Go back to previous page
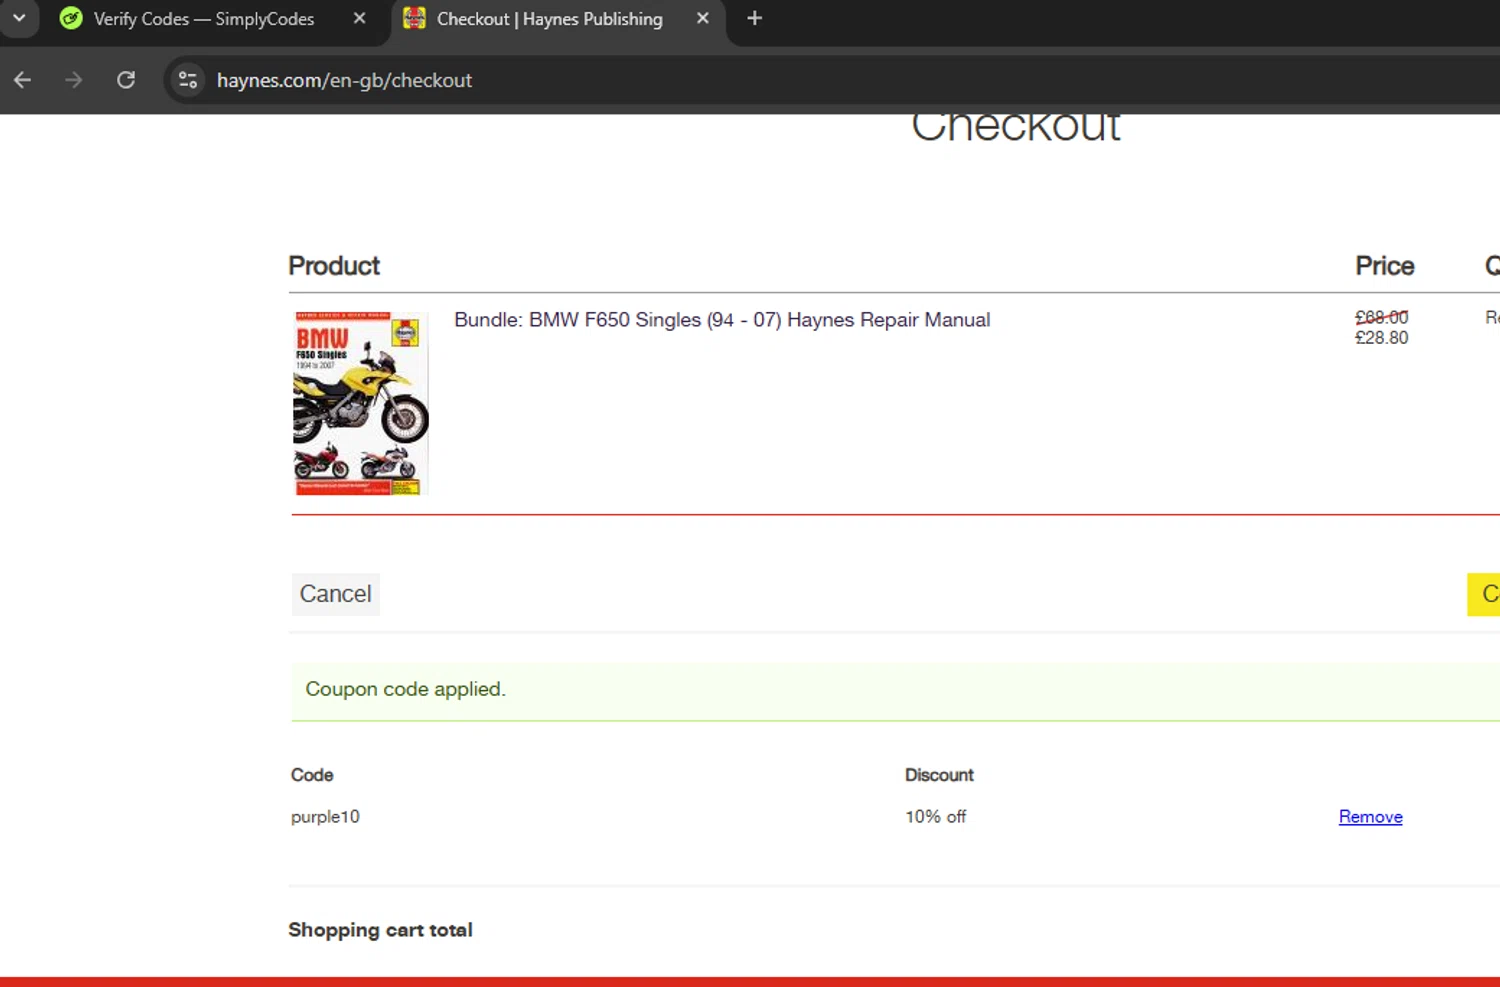The height and width of the screenshot is (987, 1500). tap(23, 80)
